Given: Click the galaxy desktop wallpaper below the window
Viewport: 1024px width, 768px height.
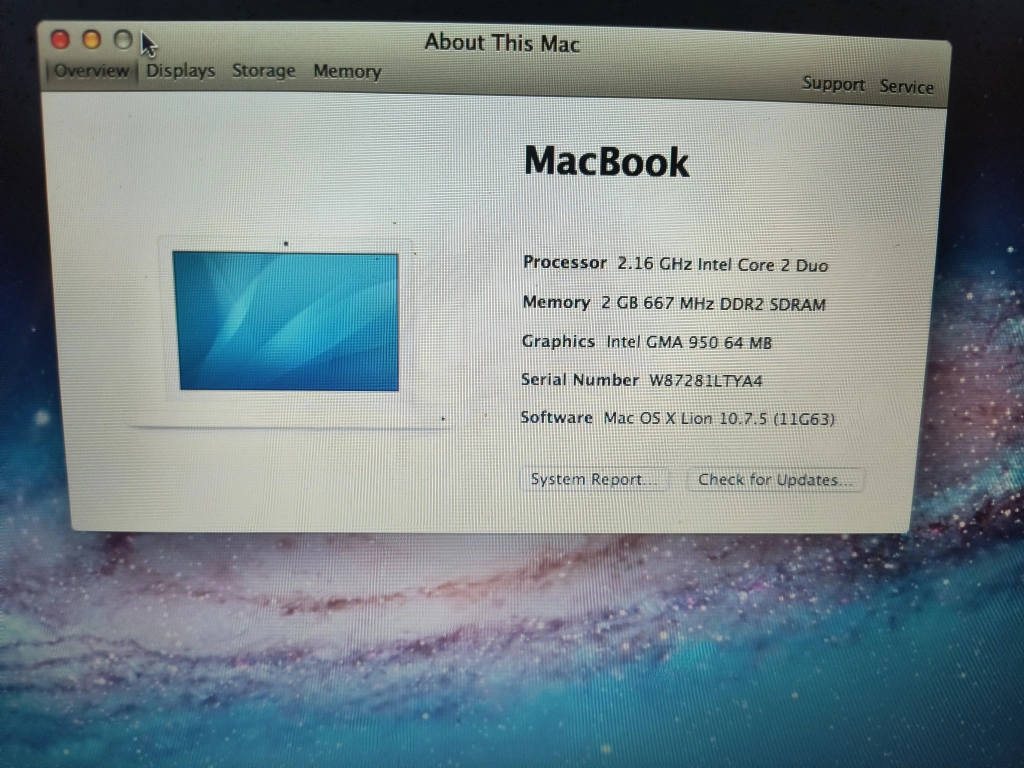Looking at the screenshot, I should click(x=500, y=640).
